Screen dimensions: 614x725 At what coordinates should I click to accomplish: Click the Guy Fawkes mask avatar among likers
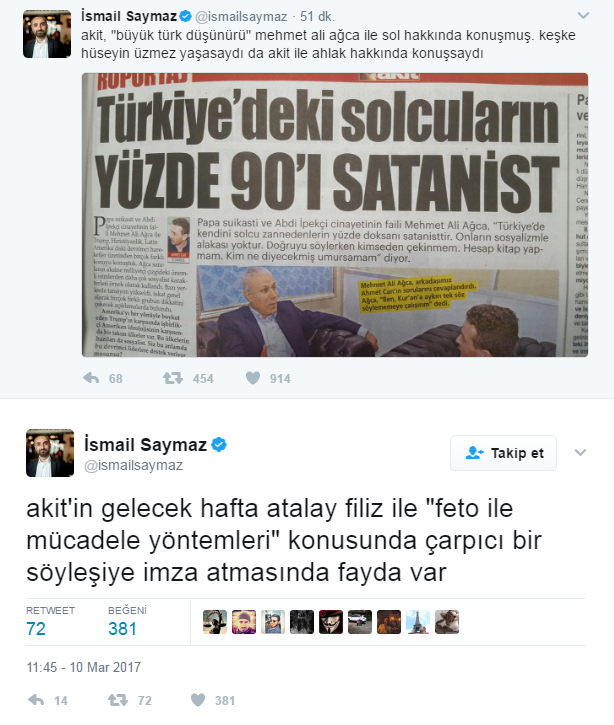pos(331,622)
